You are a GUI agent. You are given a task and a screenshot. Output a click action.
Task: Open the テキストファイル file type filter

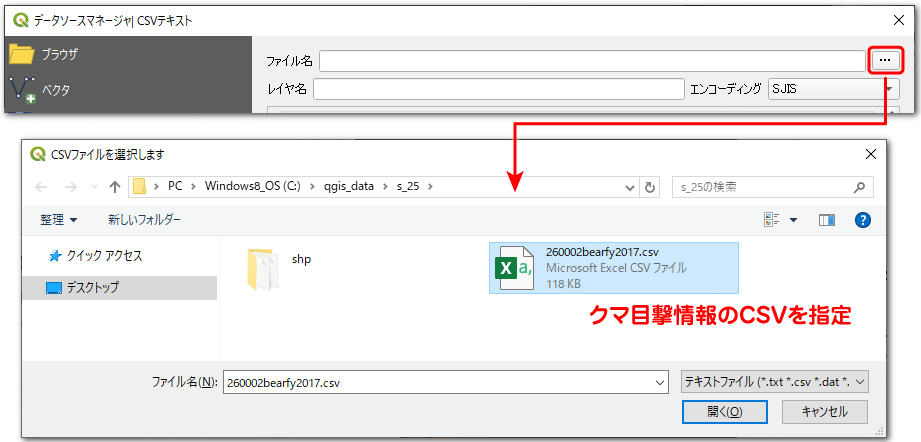pos(775,382)
